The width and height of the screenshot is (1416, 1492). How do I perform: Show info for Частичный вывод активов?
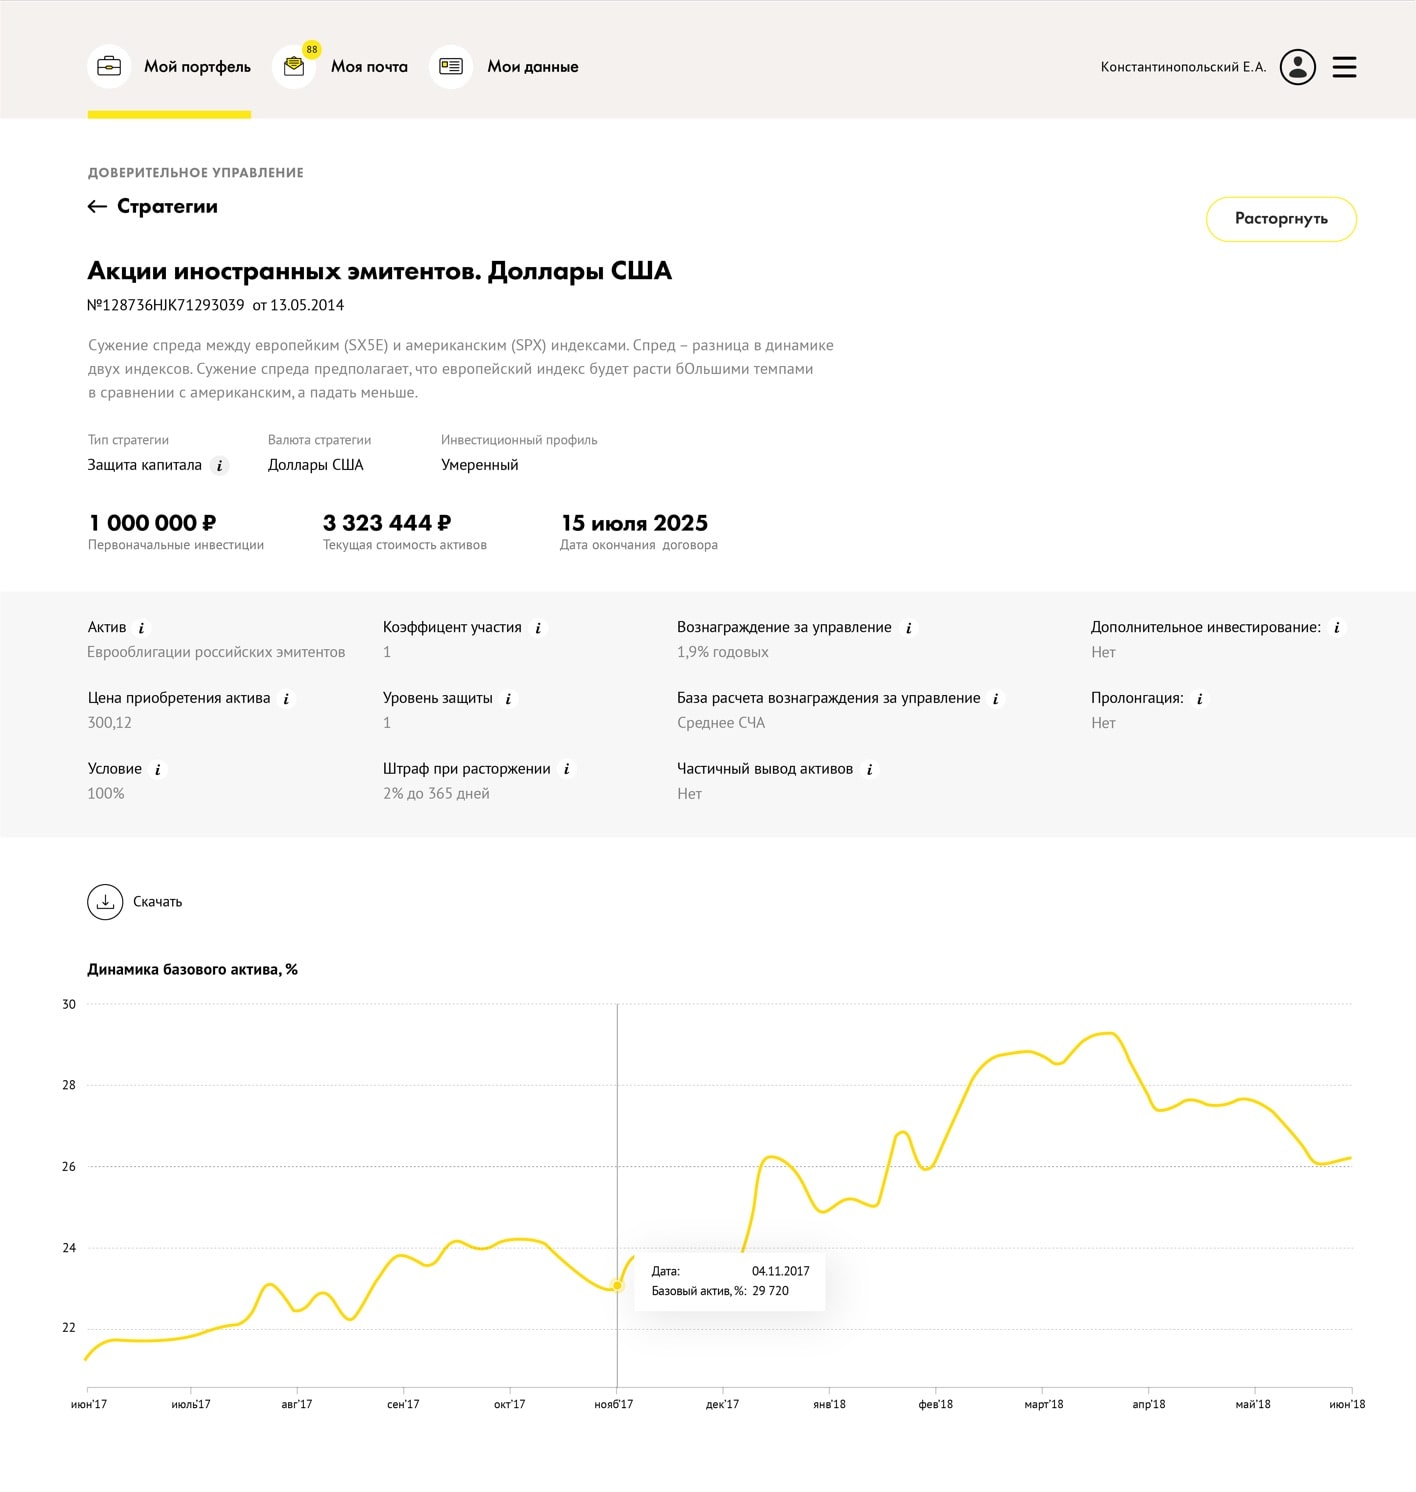[x=870, y=770]
